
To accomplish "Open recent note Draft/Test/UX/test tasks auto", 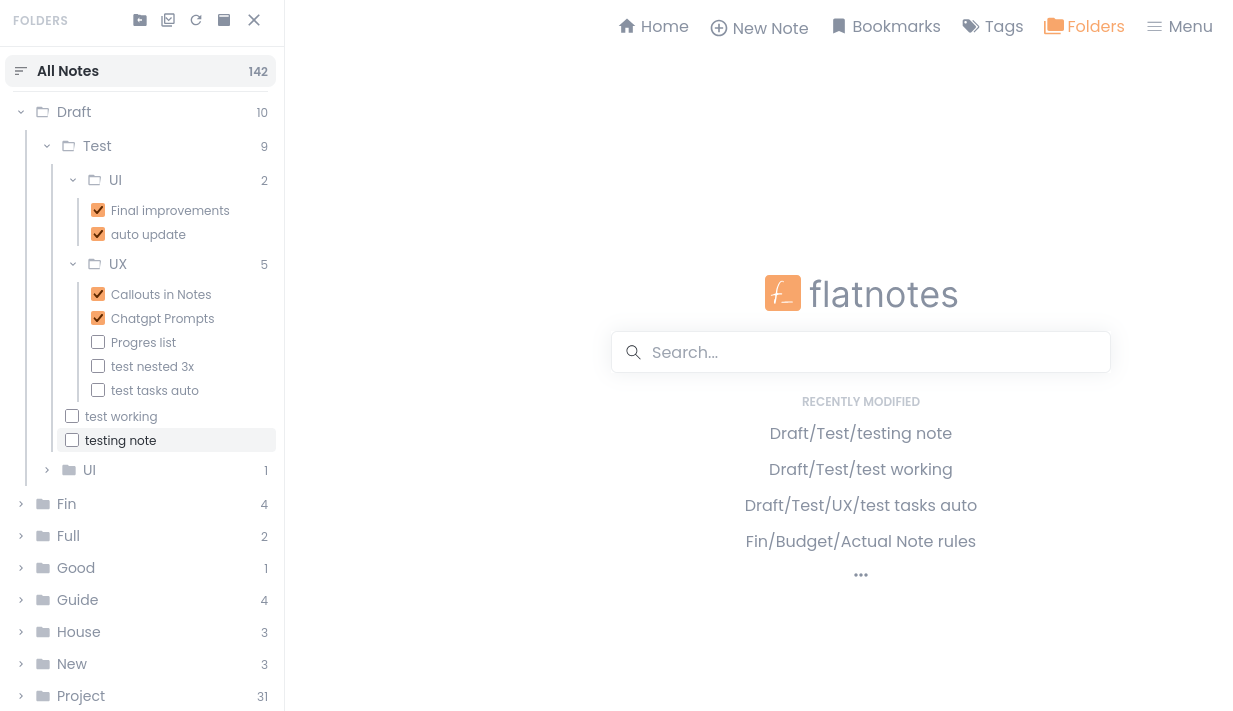I will [861, 505].
